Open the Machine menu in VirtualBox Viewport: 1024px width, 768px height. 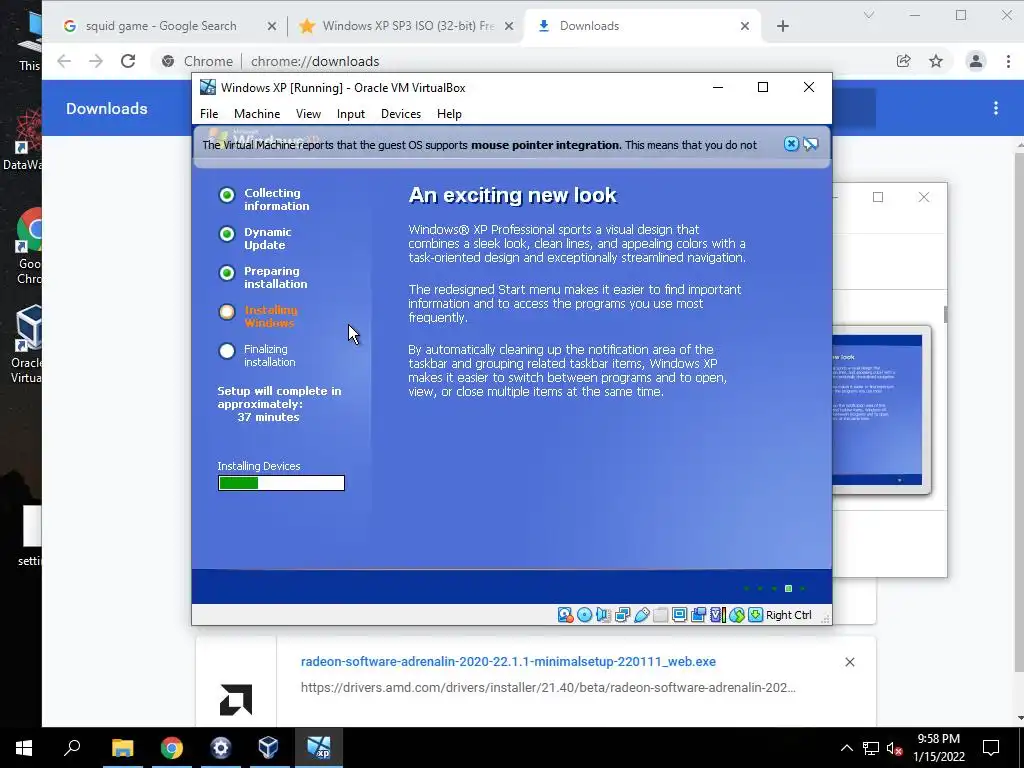[257, 114]
